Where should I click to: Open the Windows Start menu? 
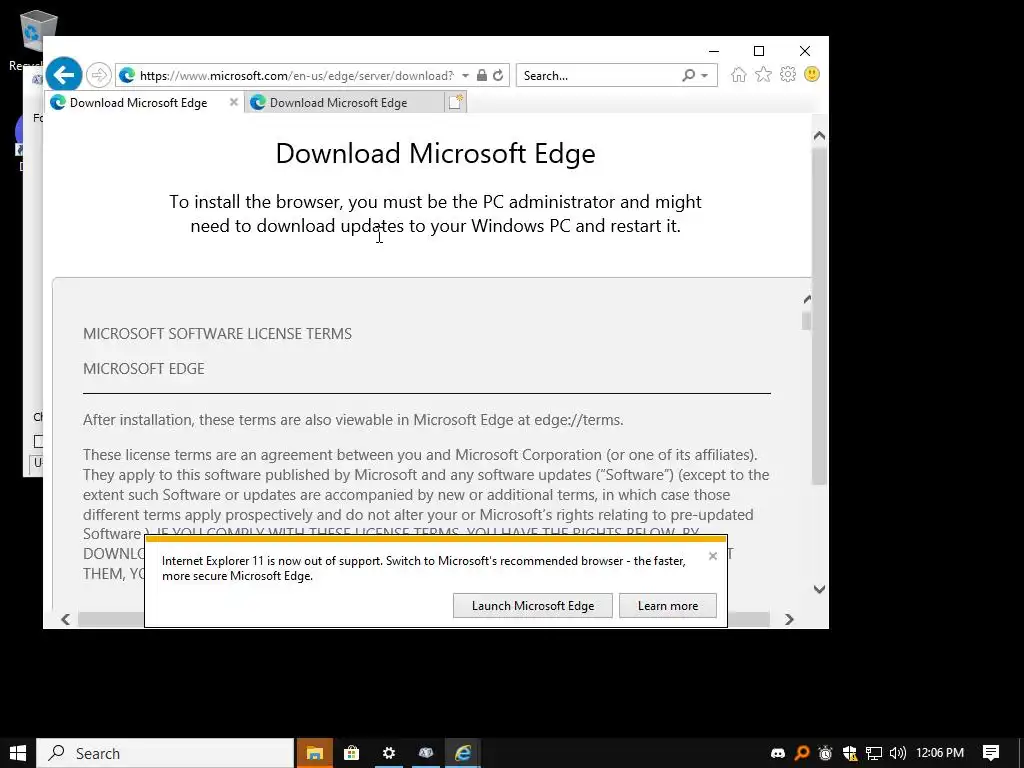(18, 753)
